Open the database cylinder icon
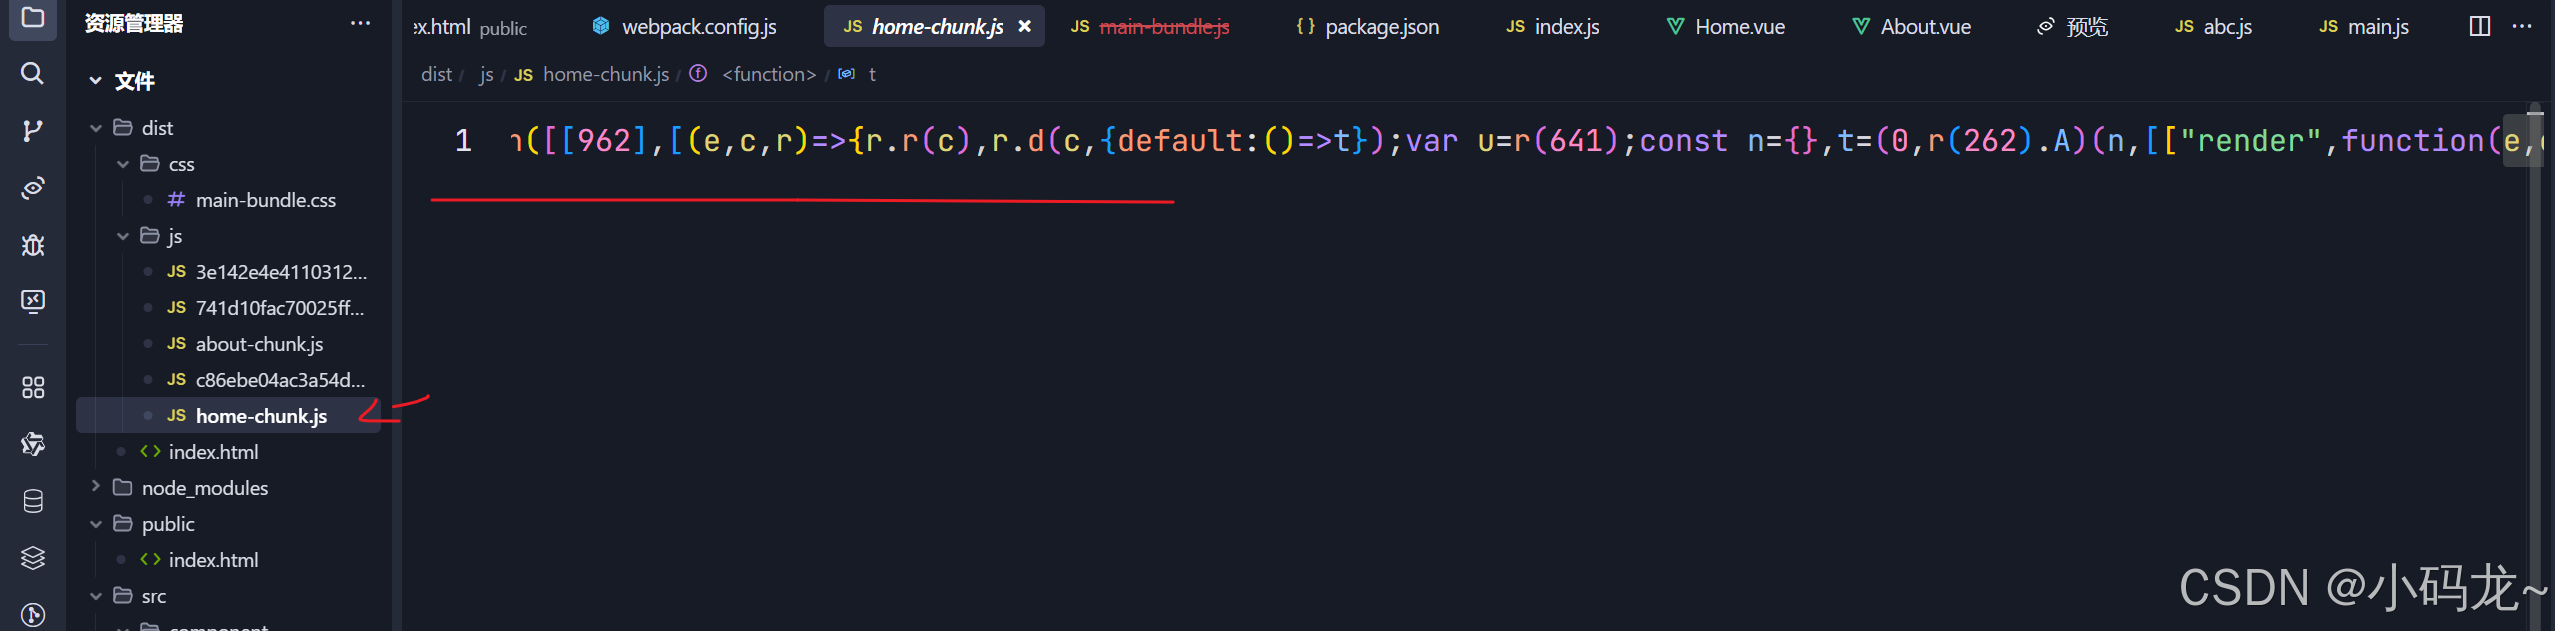The width and height of the screenshot is (2555, 631). 33,501
